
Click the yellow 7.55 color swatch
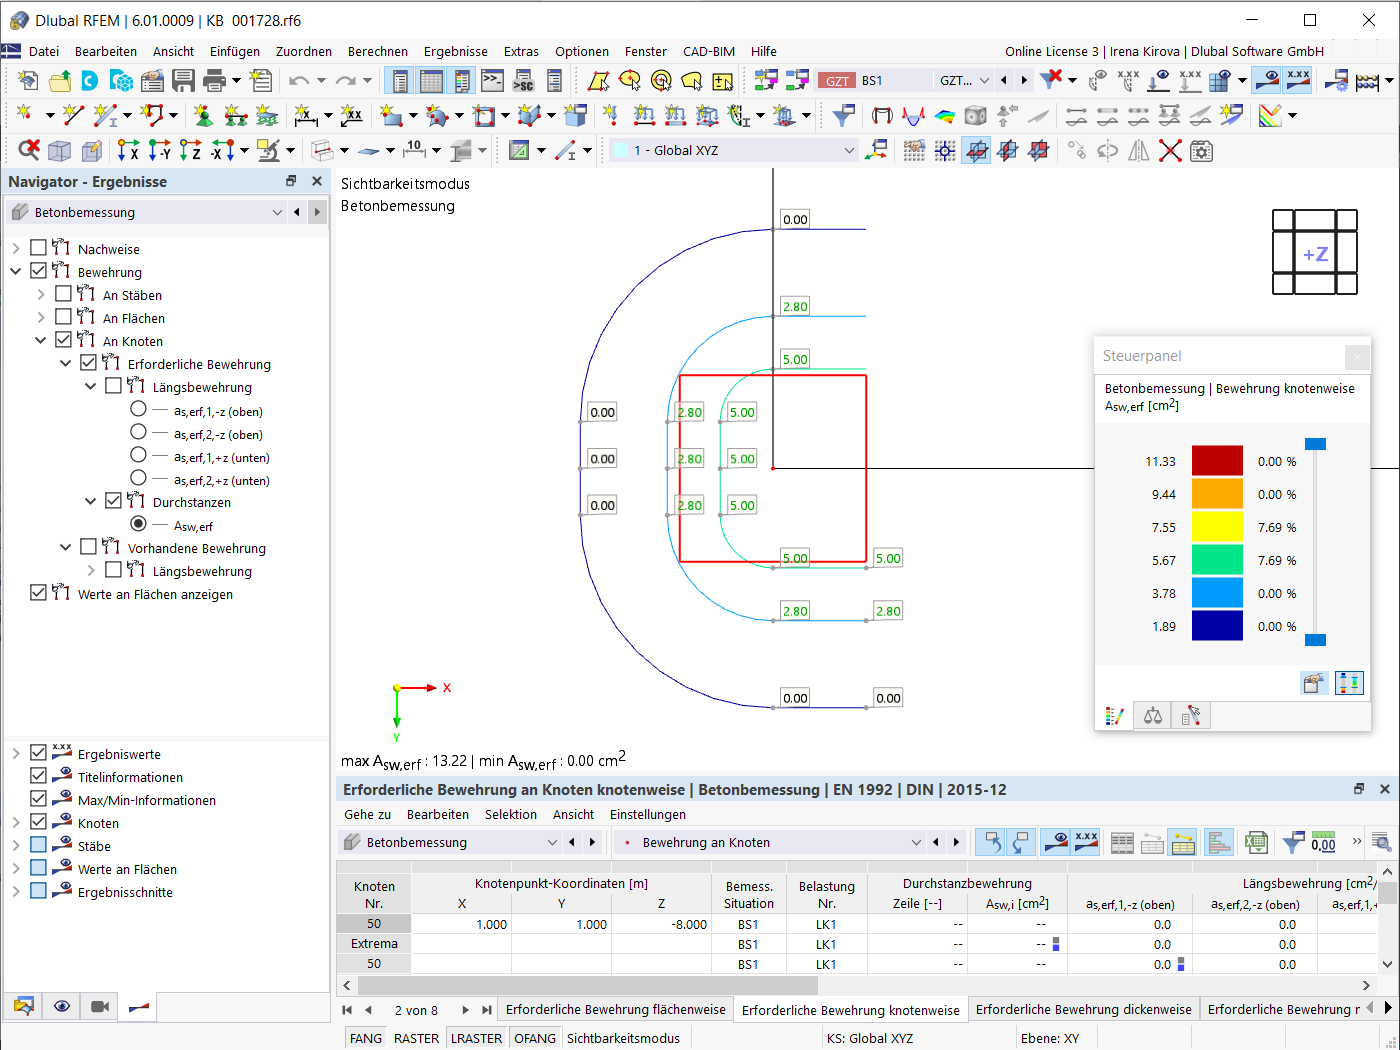click(1217, 527)
